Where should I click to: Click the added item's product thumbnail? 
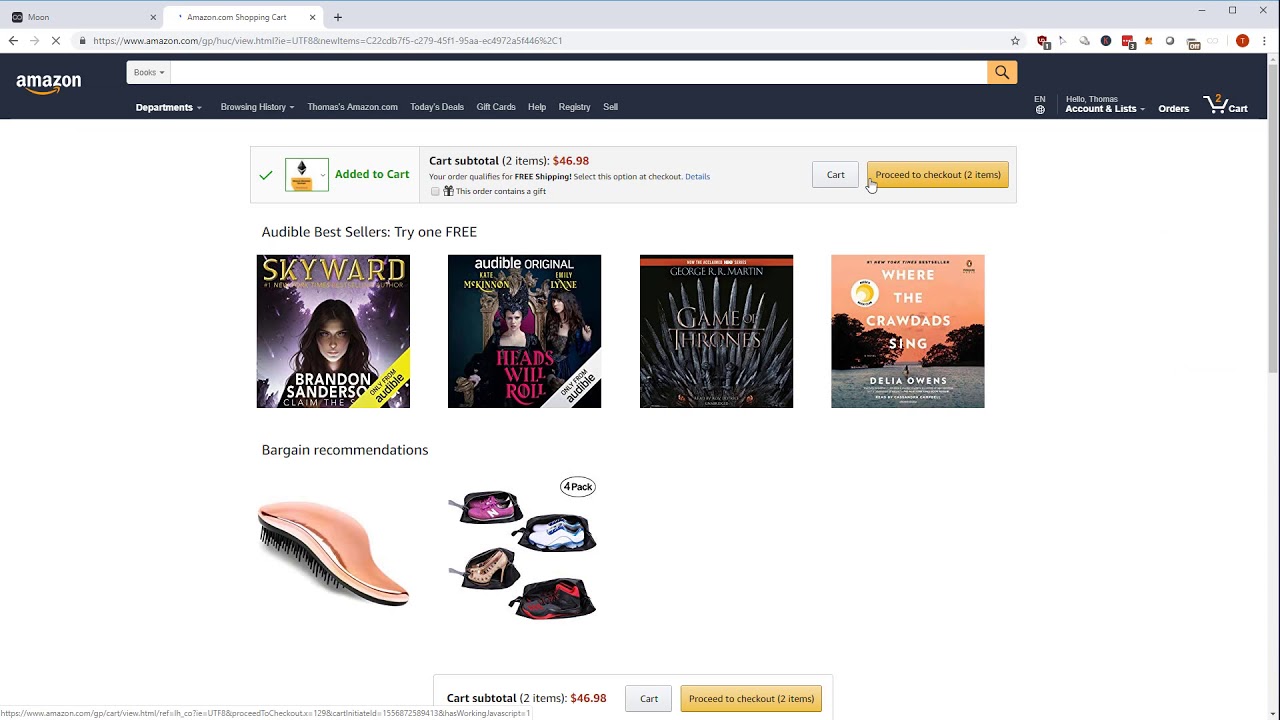point(307,175)
